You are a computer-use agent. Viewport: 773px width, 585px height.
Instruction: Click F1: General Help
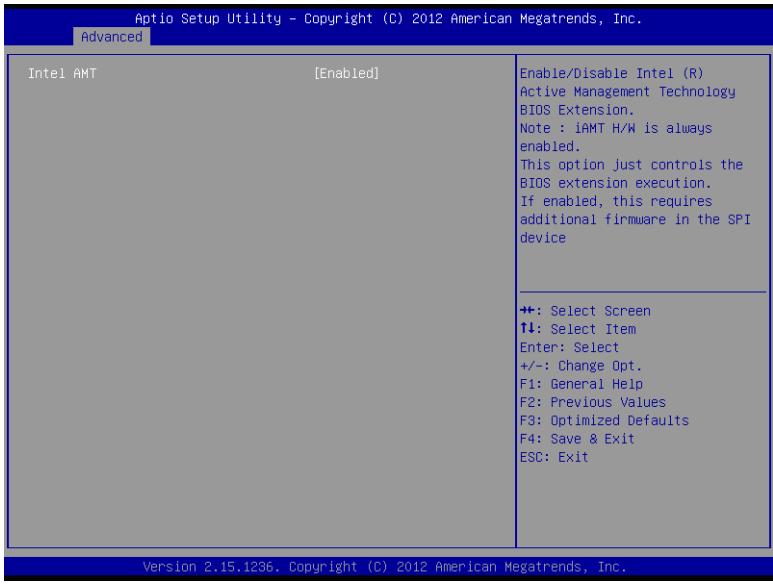pos(581,384)
